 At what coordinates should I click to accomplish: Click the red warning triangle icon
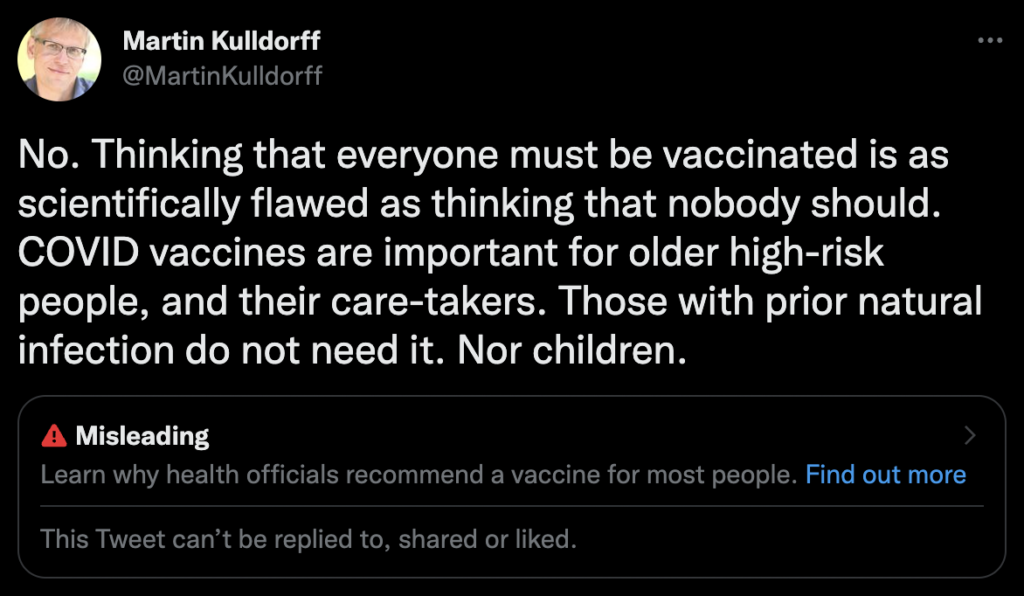pos(54,436)
